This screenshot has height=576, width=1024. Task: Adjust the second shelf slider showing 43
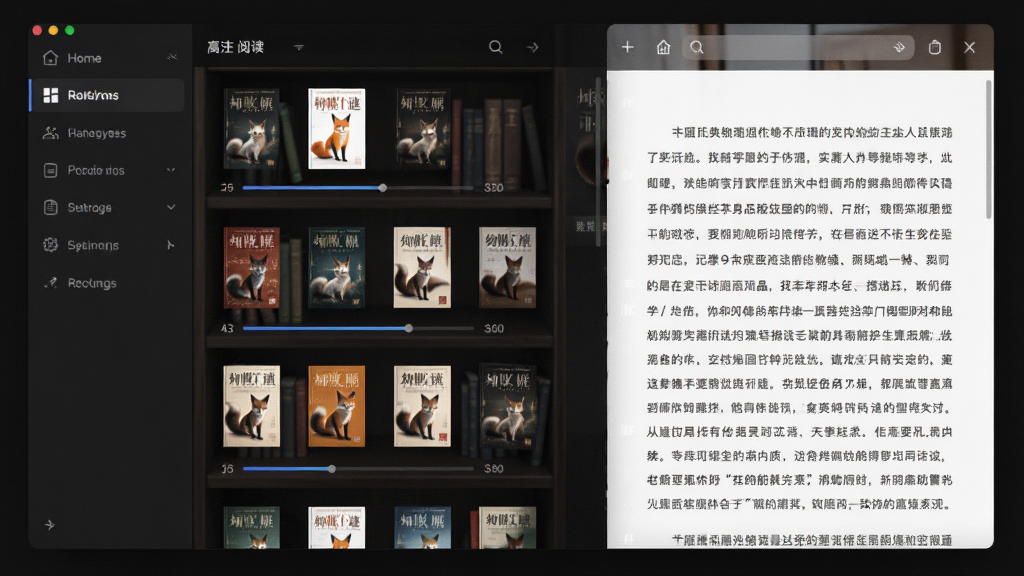click(x=358, y=328)
